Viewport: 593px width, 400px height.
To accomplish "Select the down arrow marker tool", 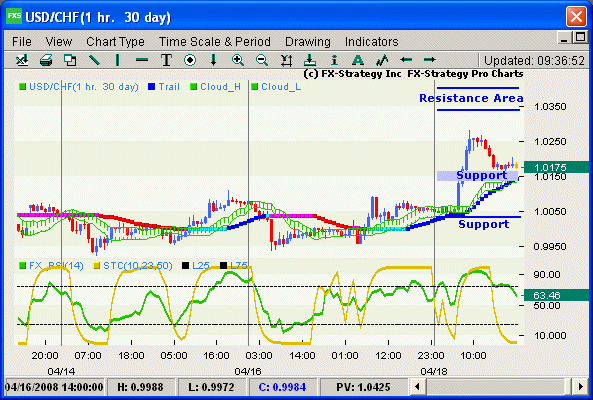I will pyautogui.click(x=214, y=60).
